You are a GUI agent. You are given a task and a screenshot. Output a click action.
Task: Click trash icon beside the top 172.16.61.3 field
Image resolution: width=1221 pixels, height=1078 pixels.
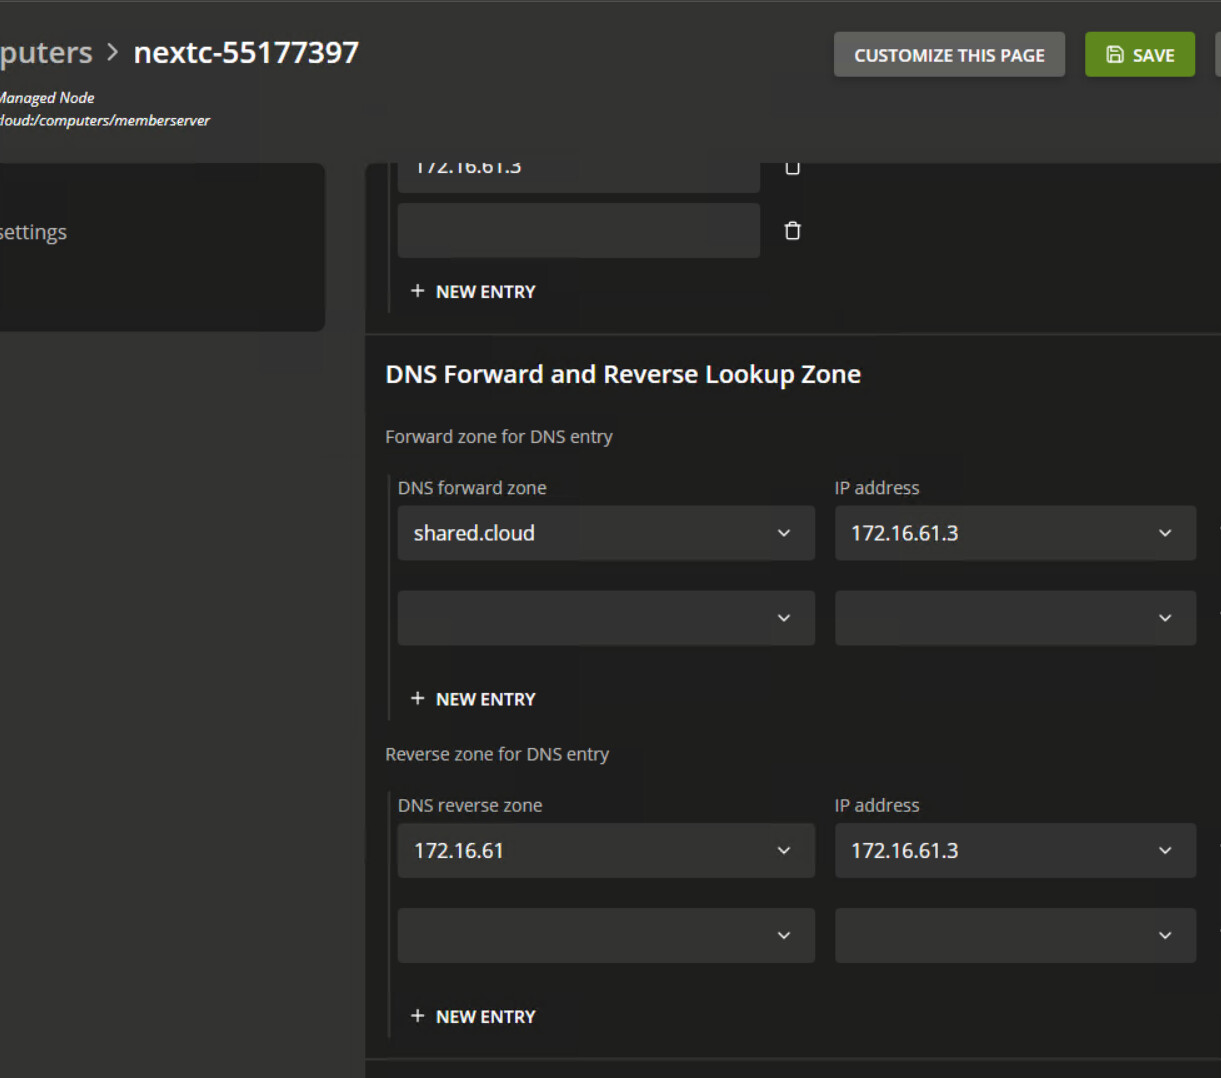tap(792, 168)
